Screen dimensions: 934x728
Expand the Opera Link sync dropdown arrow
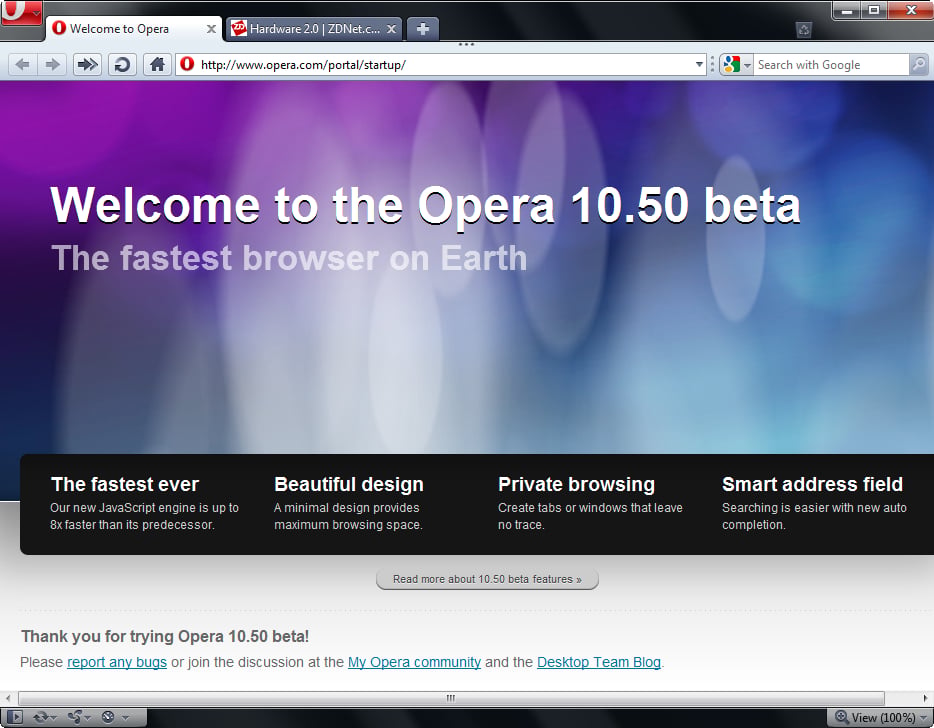tap(54, 718)
